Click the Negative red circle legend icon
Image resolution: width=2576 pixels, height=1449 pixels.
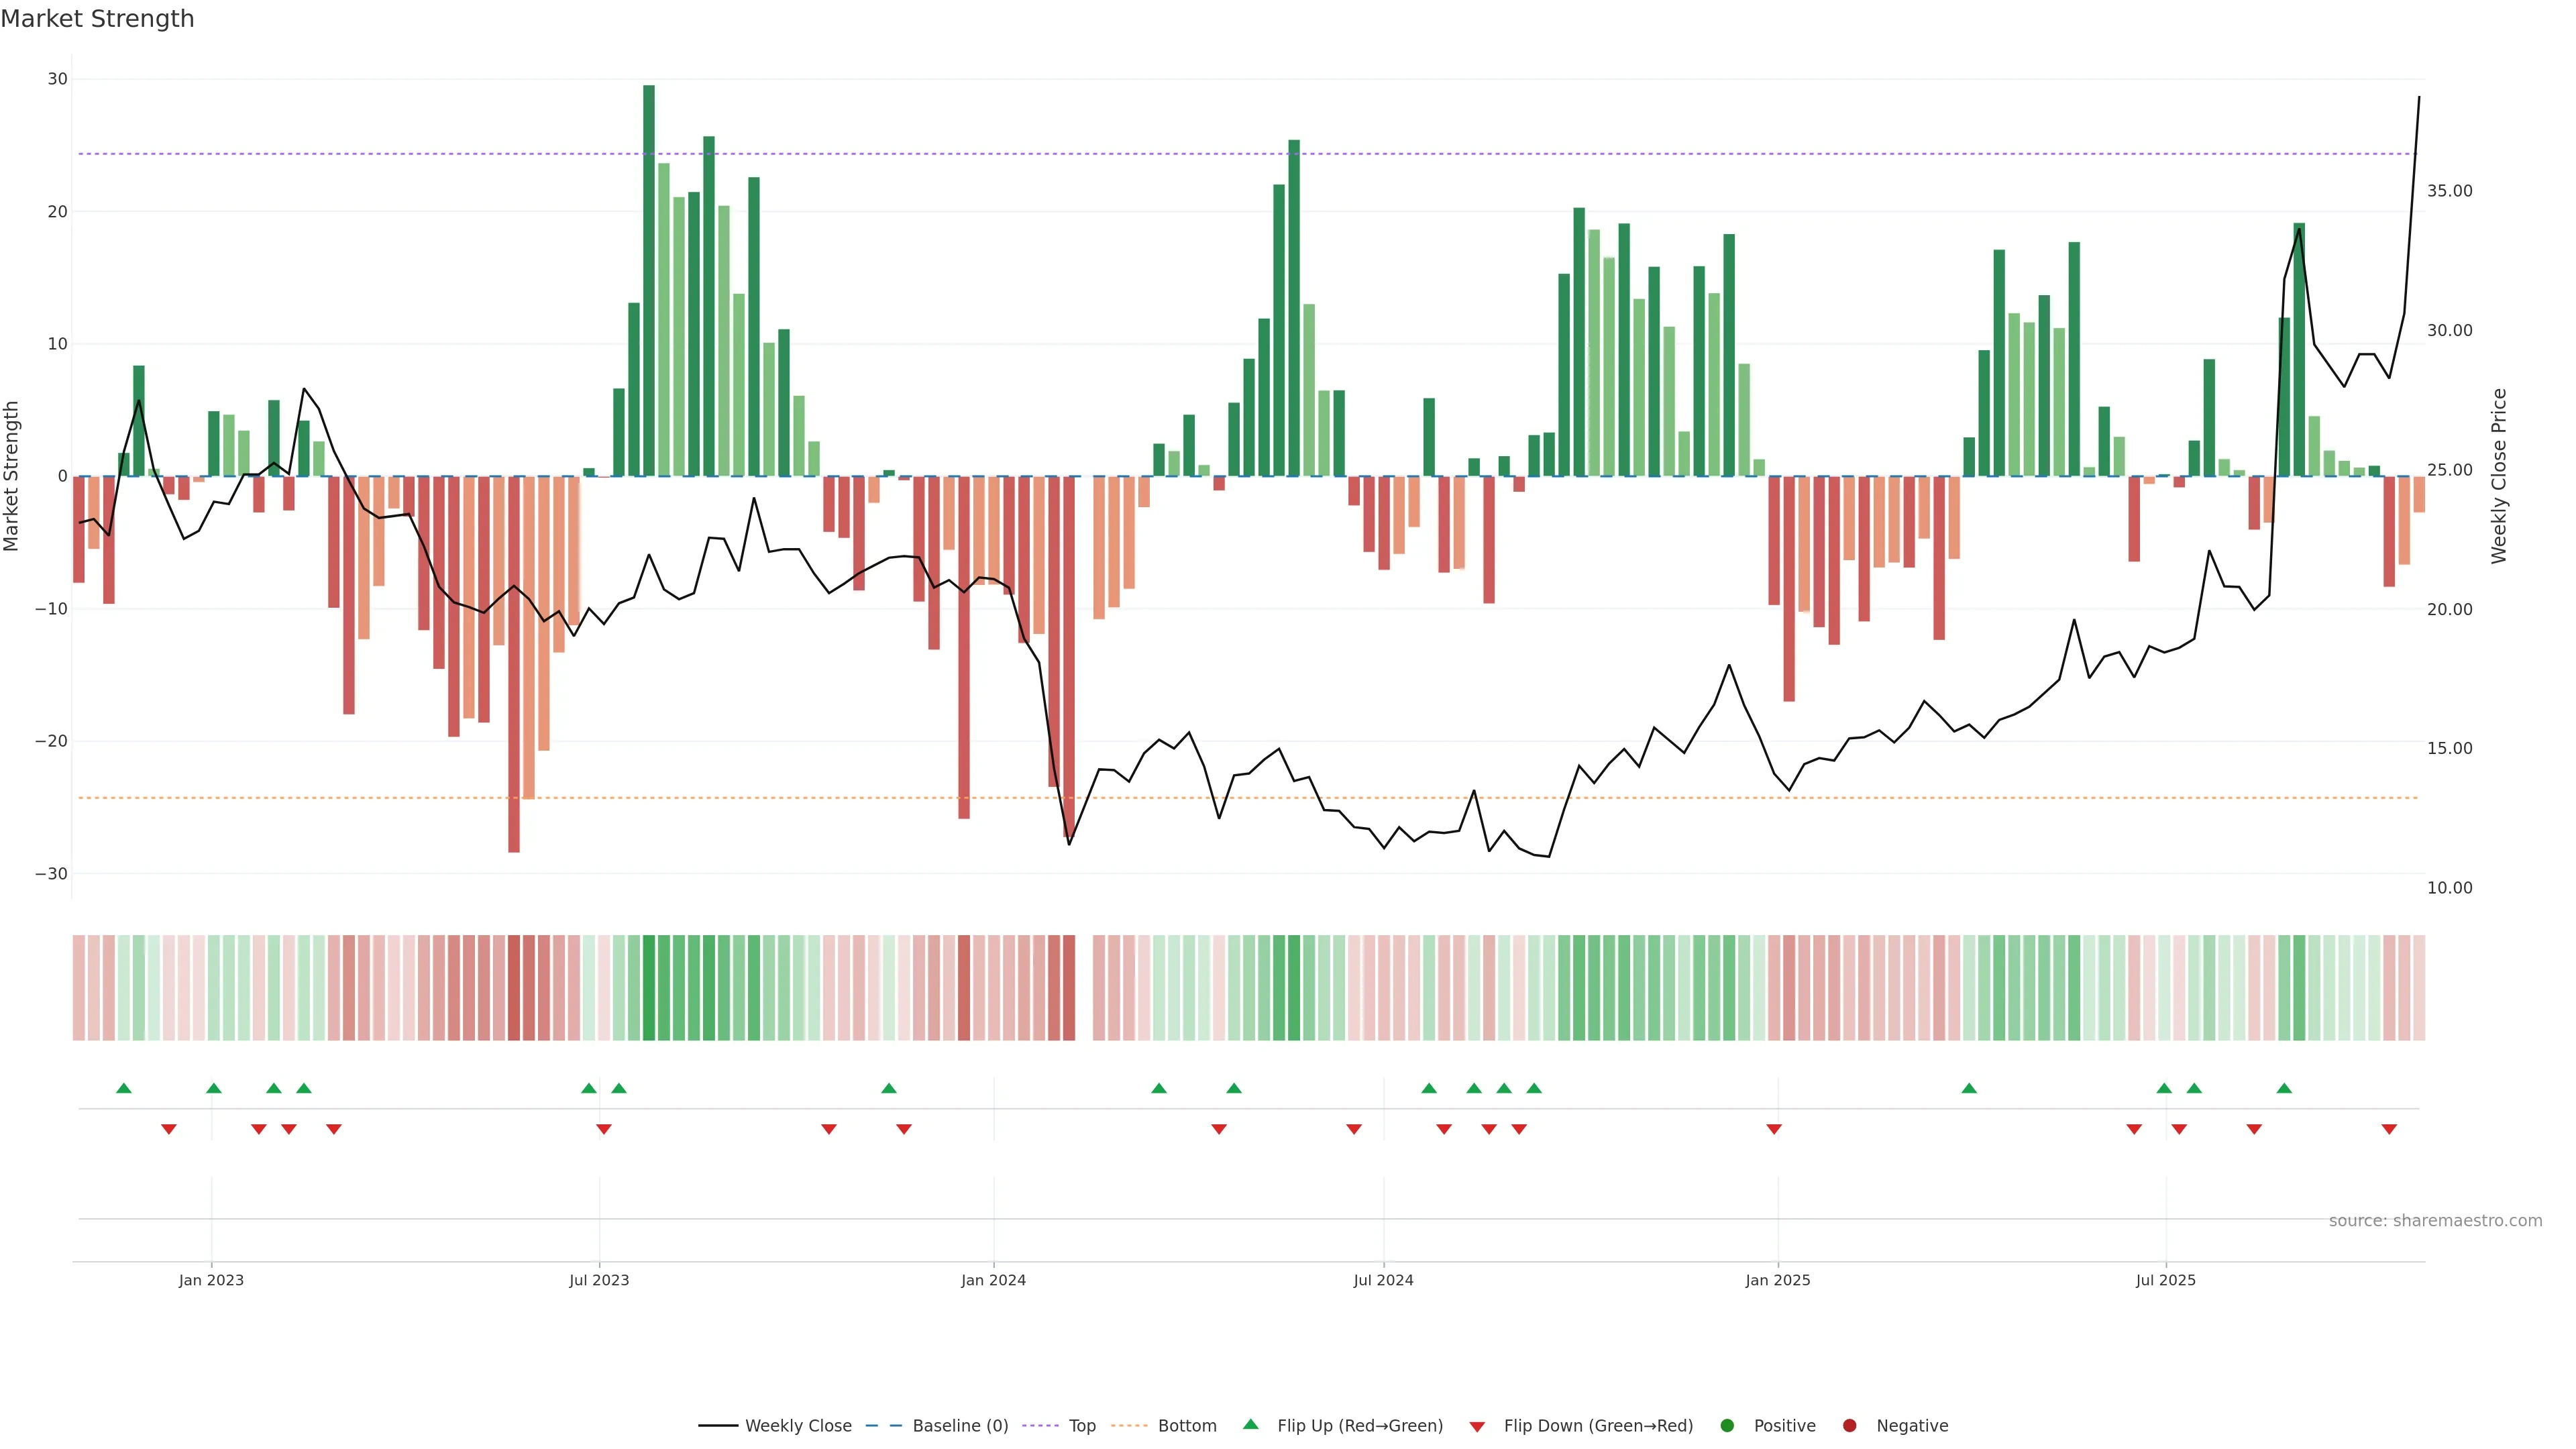pyautogui.click(x=1849, y=1426)
